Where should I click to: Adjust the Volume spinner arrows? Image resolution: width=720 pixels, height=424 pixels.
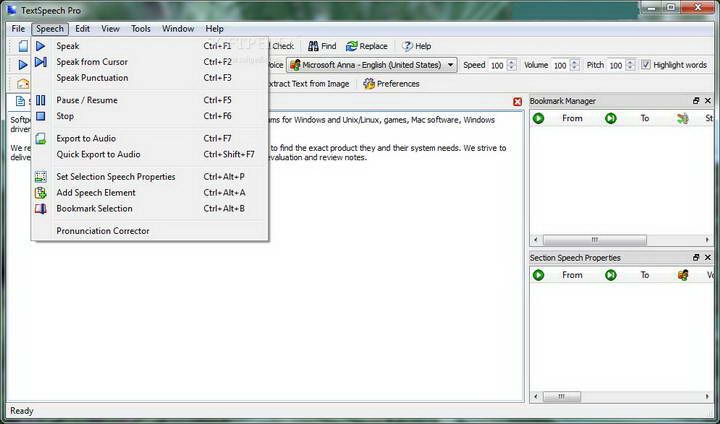574,65
